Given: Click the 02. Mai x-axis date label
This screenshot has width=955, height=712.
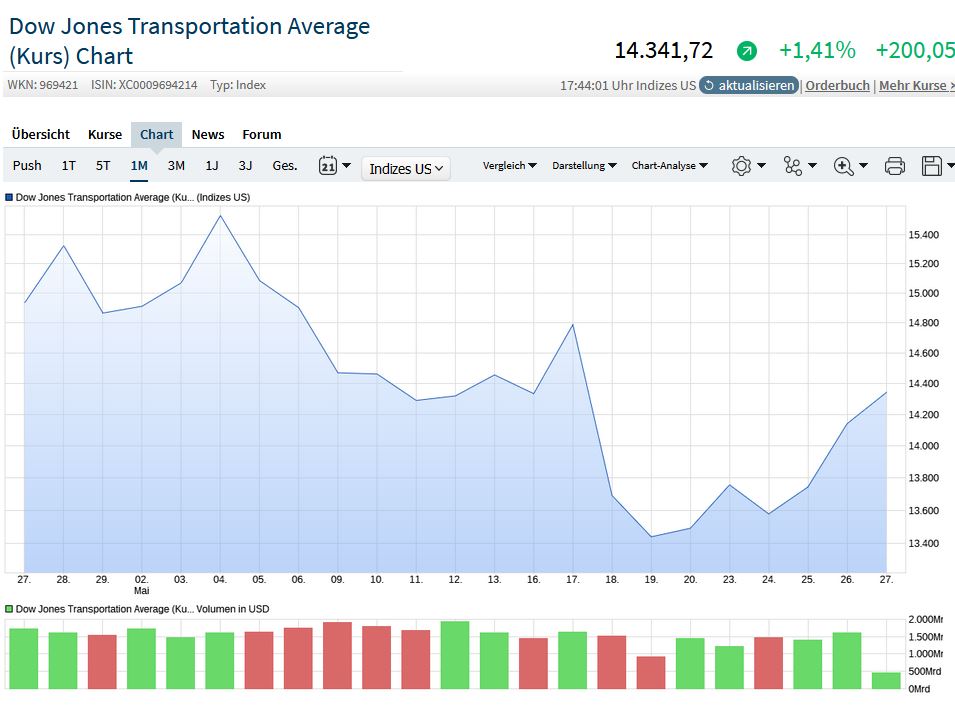Looking at the screenshot, I should click(141, 585).
